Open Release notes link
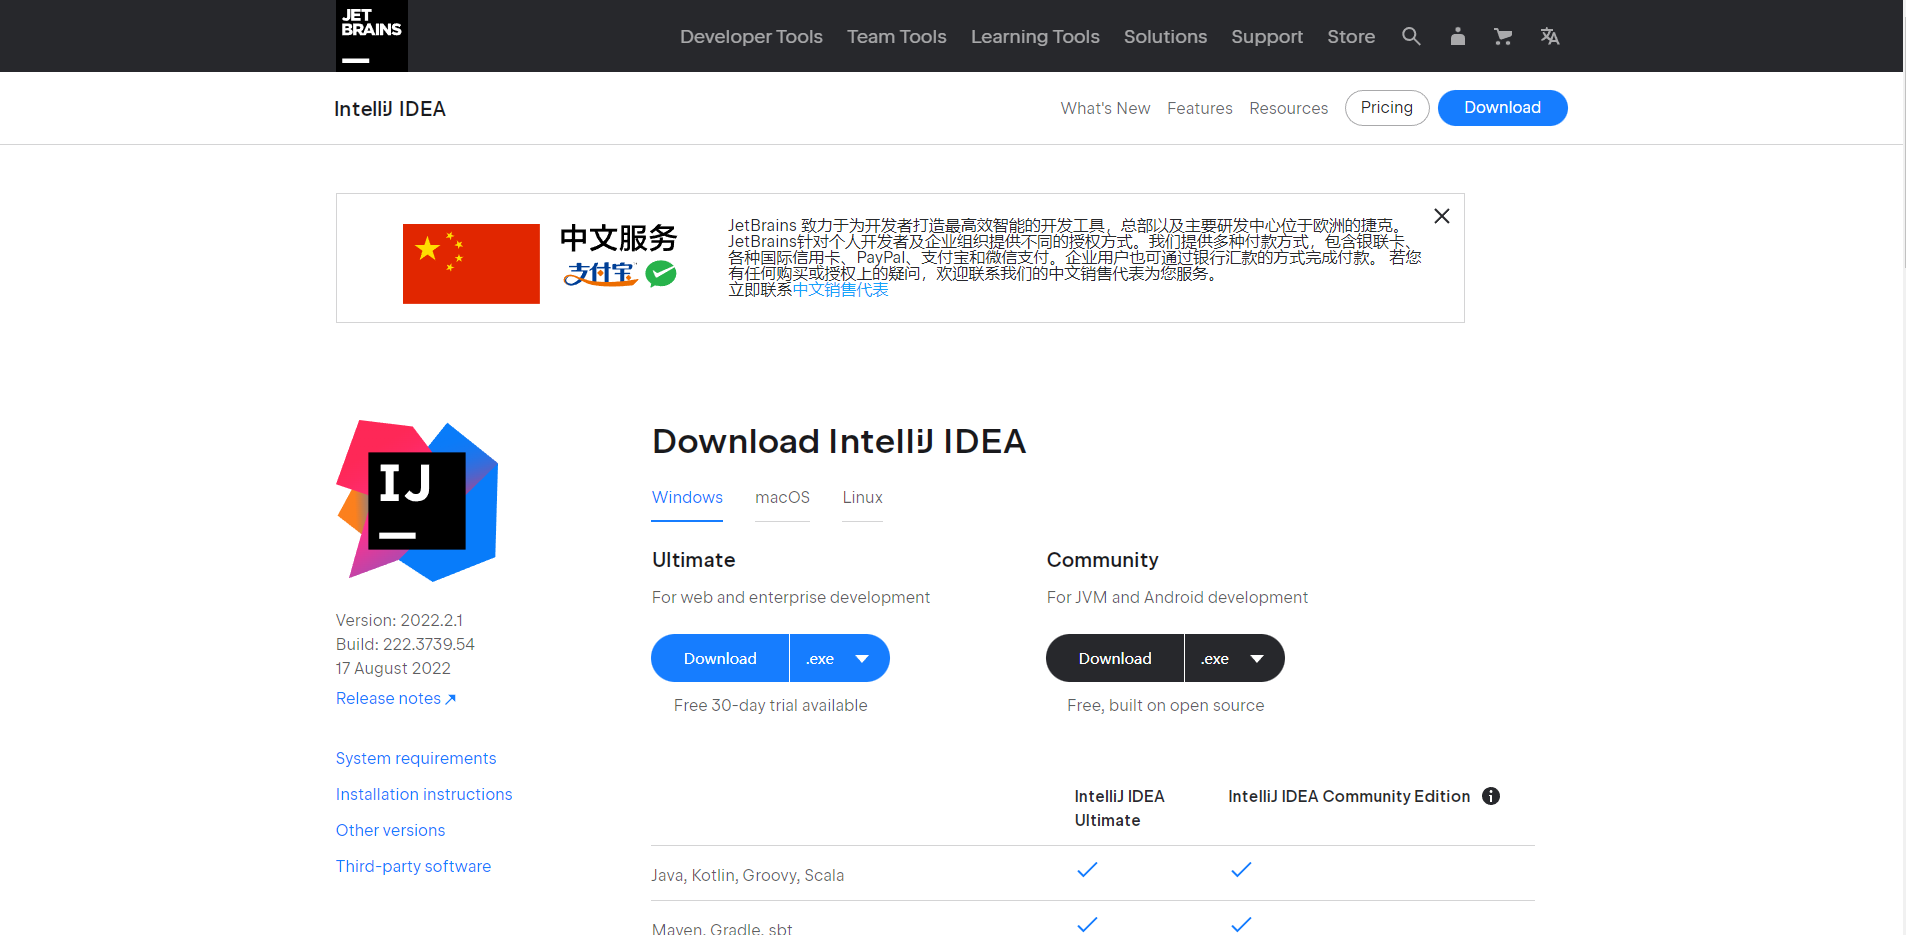Viewport: 1906px width, 935px height. [x=396, y=698]
